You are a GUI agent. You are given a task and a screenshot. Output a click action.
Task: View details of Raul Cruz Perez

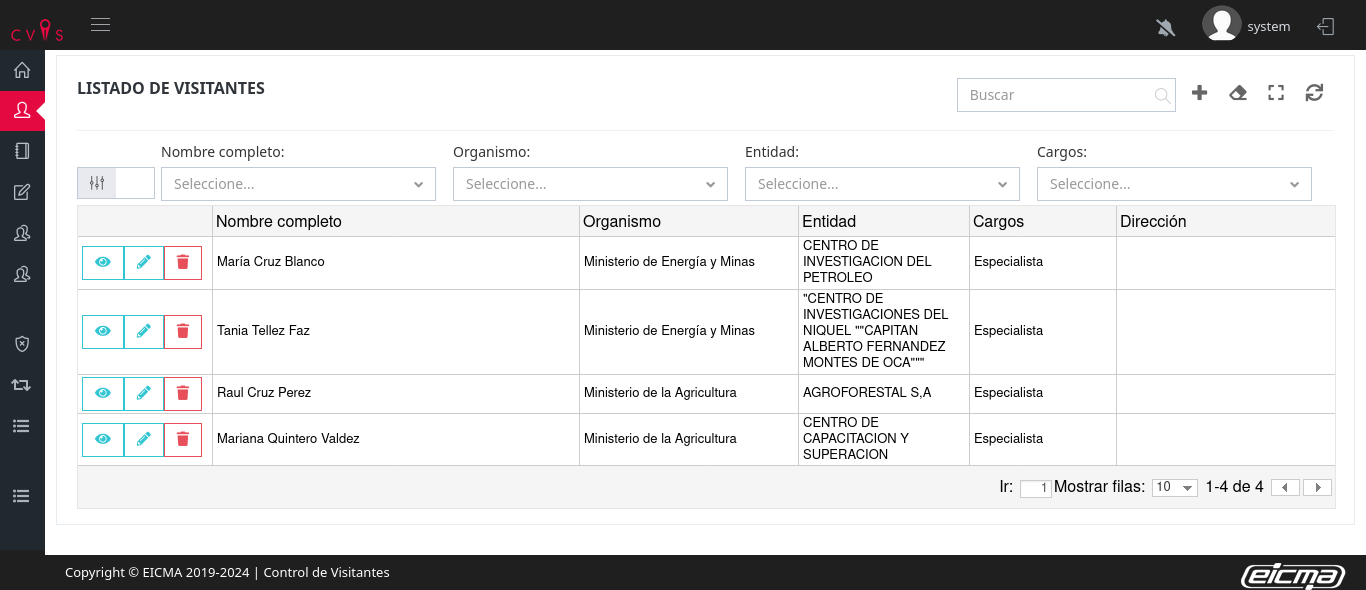coord(103,393)
